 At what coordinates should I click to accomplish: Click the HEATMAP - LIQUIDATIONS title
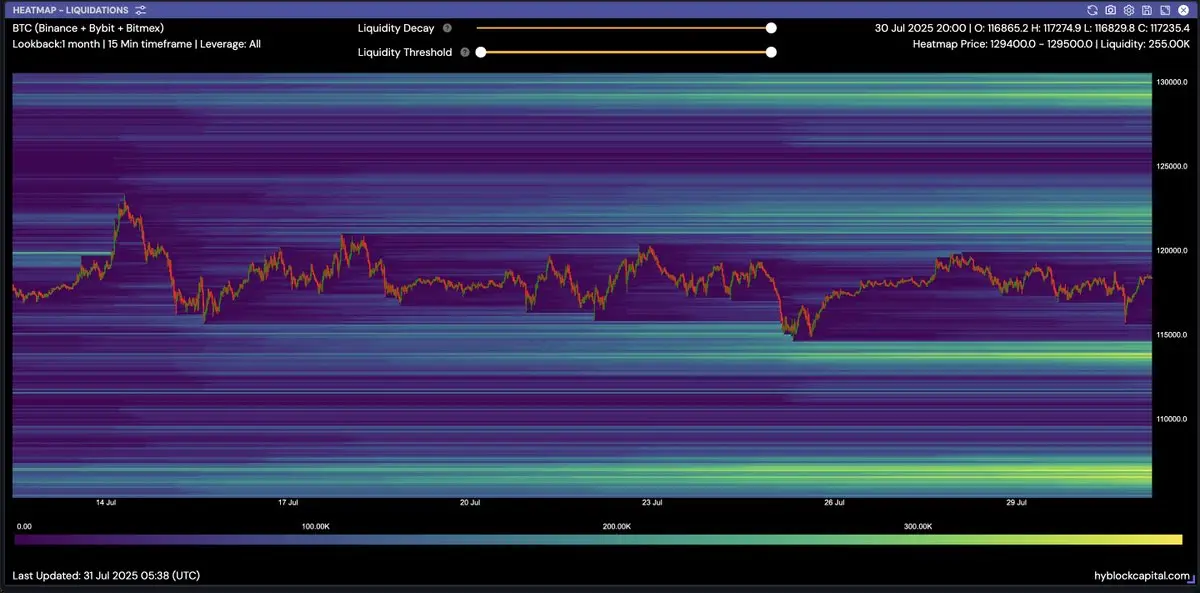(x=70, y=9)
